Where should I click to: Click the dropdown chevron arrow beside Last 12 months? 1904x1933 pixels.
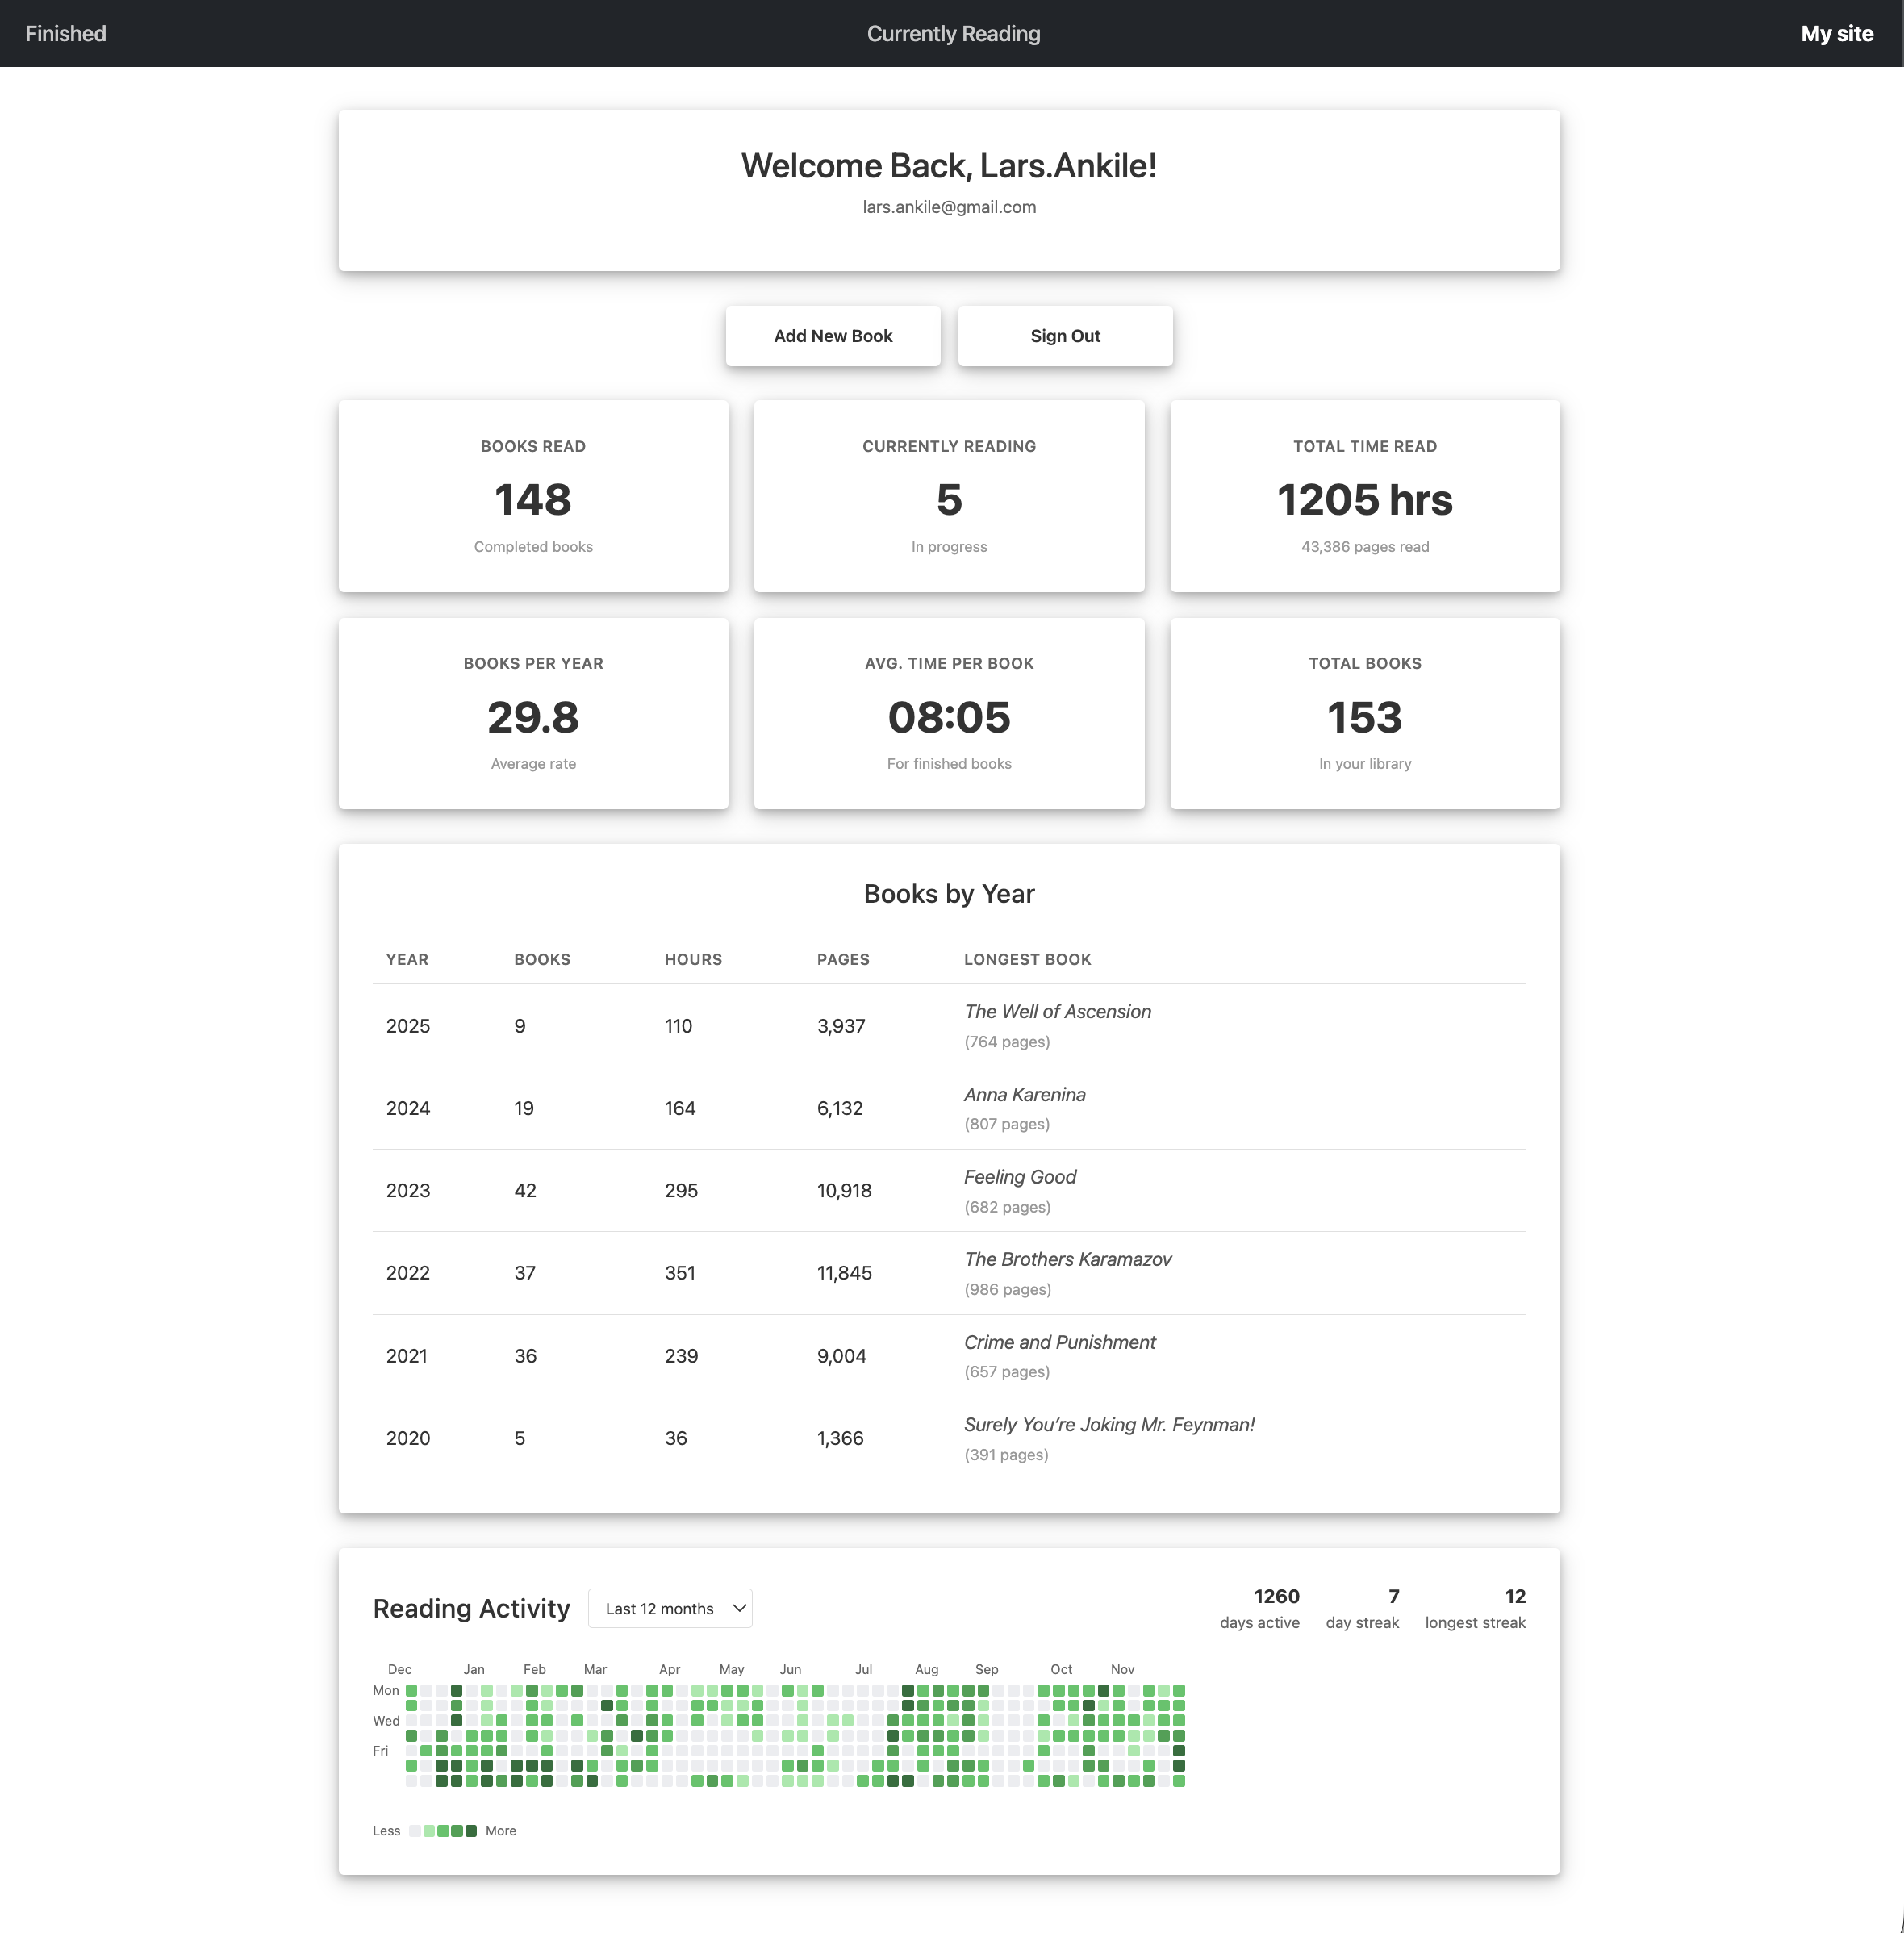(739, 1608)
